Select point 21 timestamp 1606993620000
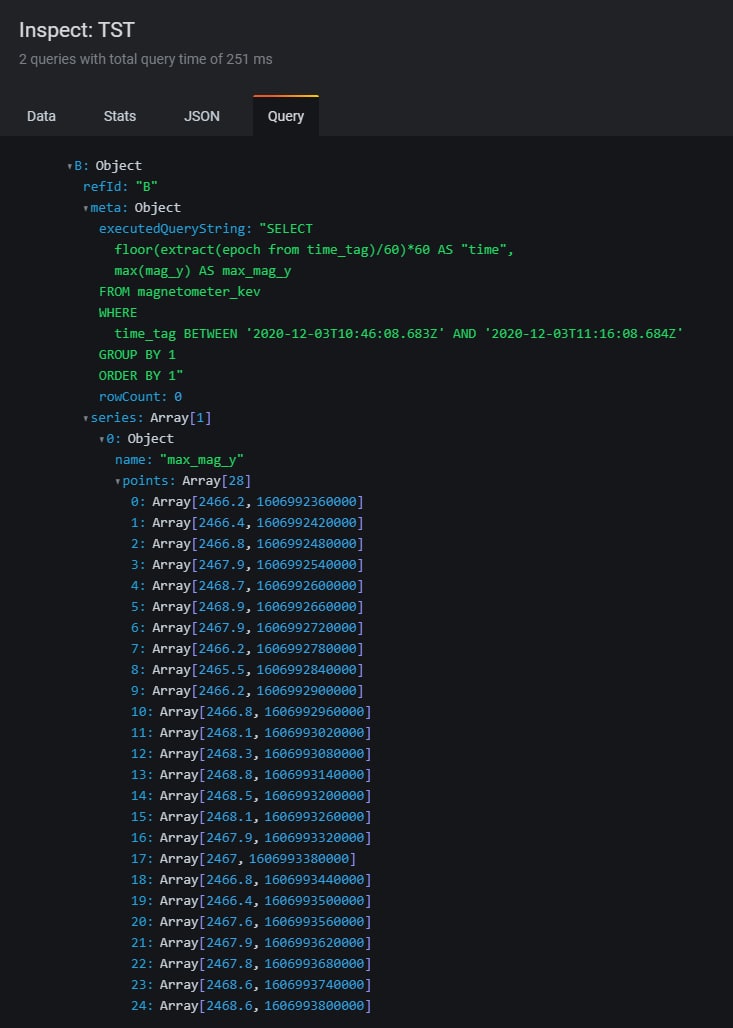Viewport: 733px width, 1028px height. 315,942
